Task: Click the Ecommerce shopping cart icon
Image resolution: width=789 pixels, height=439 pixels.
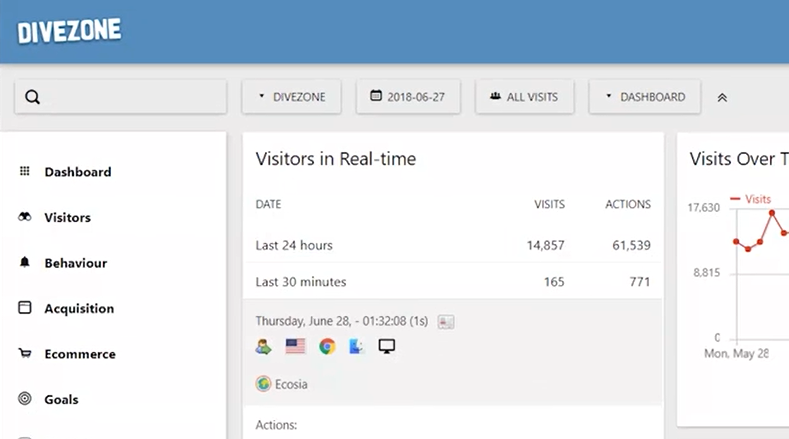Action: 25,353
